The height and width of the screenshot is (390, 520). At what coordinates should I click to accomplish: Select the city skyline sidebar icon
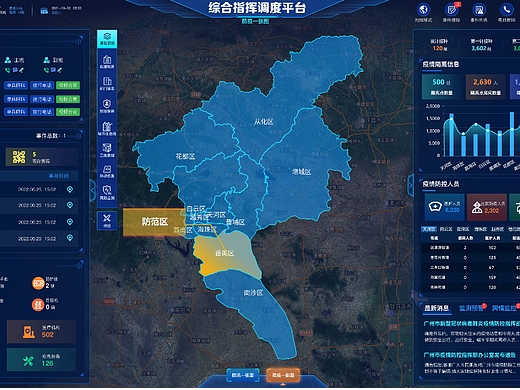point(107,129)
